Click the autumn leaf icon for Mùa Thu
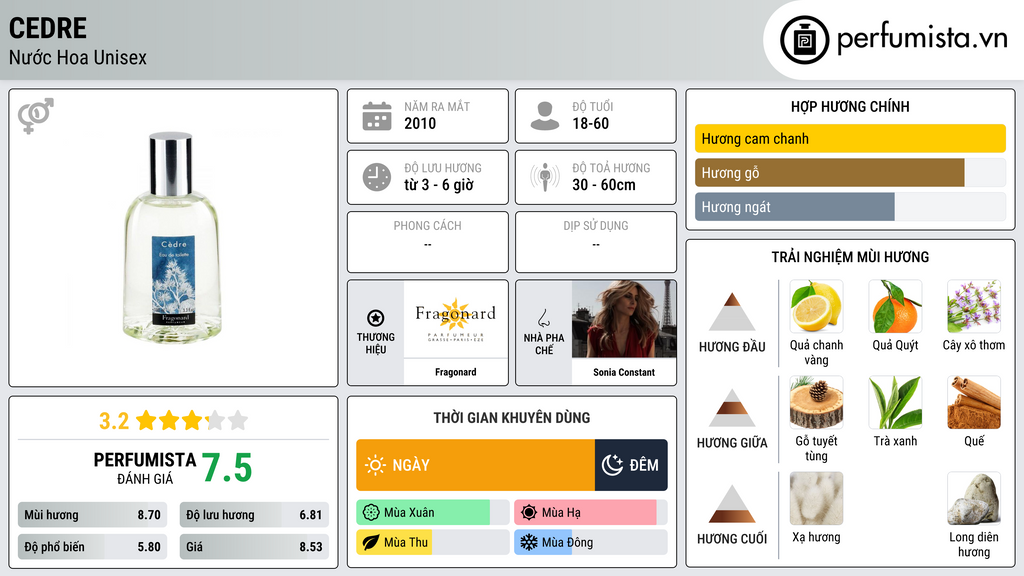Image resolution: width=1024 pixels, height=576 pixels. (x=371, y=543)
